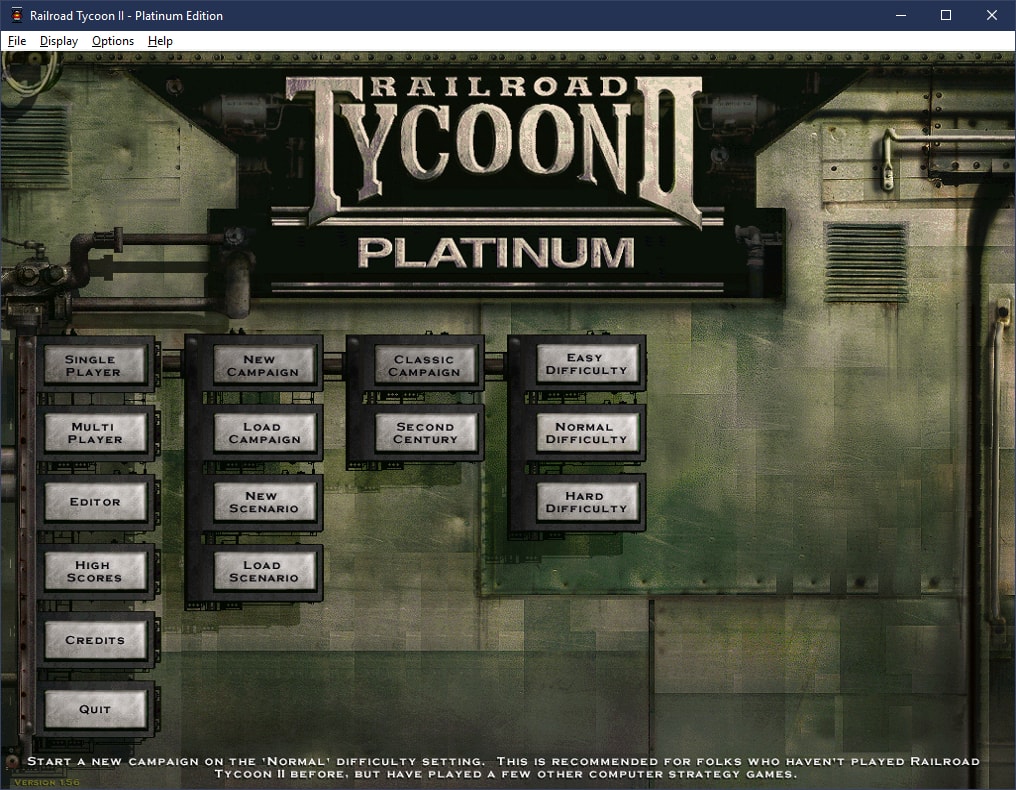
Task: Click the 'Version 1.56' text
Action: point(47,782)
